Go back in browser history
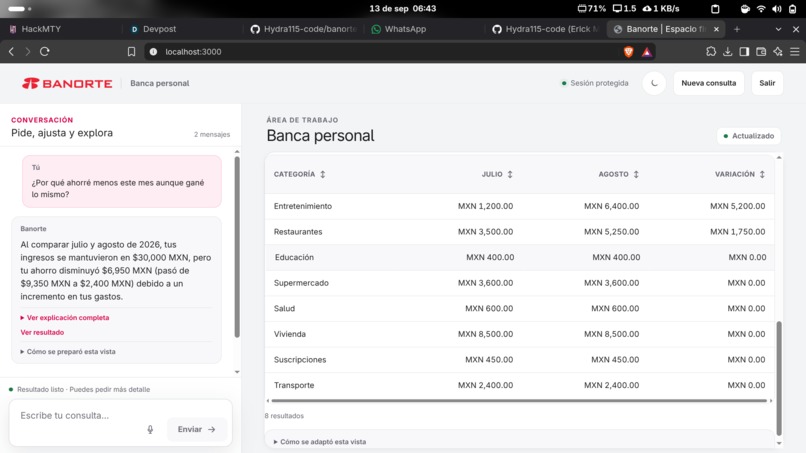This screenshot has width=806, height=453. 11,51
